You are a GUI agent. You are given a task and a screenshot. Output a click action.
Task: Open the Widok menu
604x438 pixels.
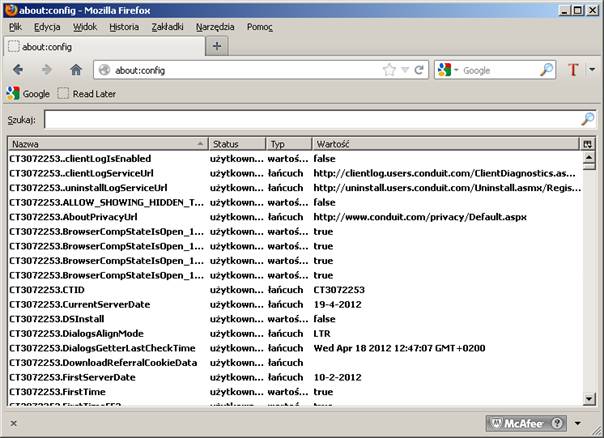[x=85, y=27]
